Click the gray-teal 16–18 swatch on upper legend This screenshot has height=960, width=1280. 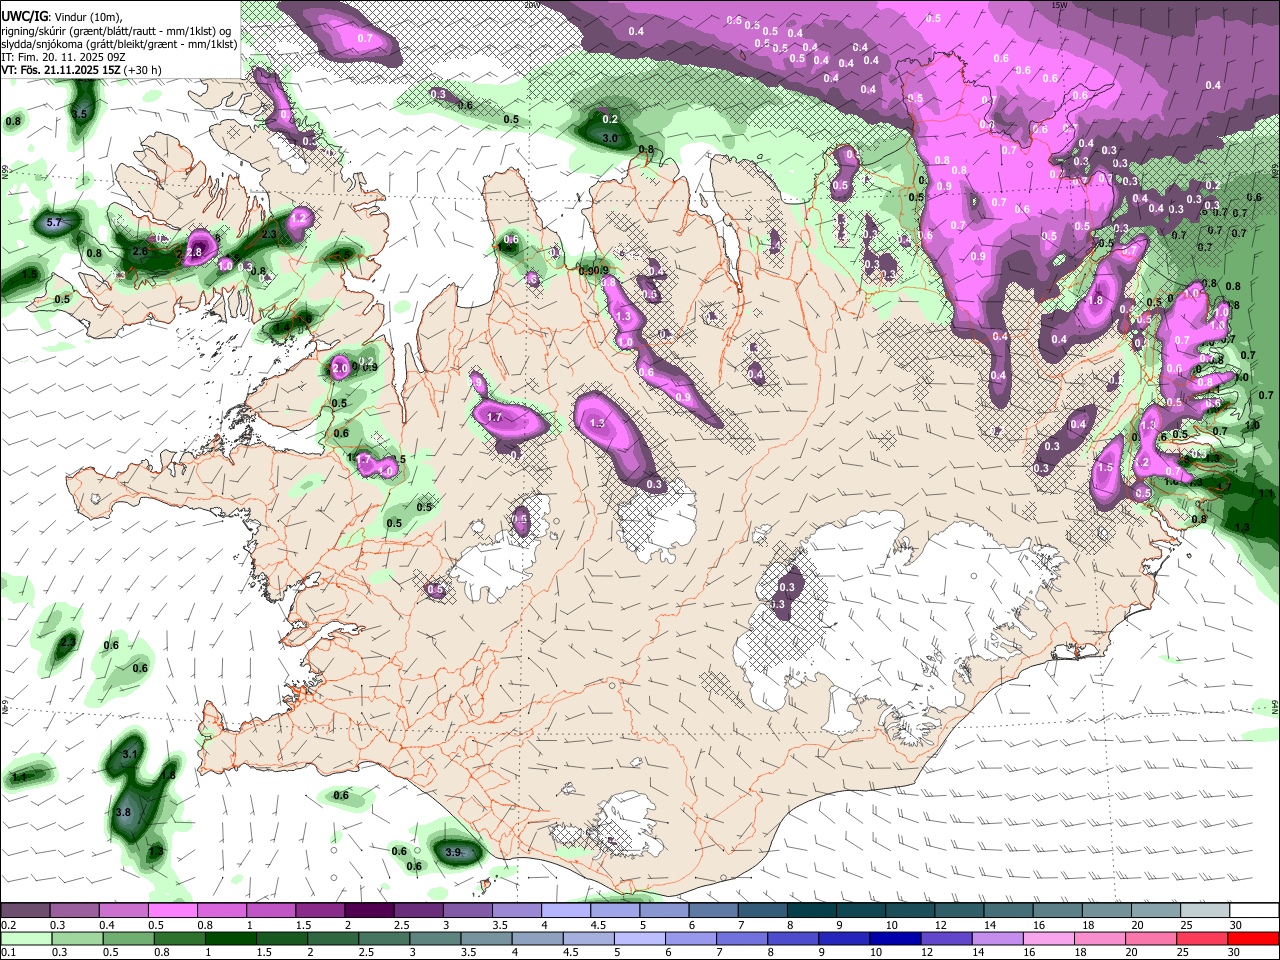pos(1057,911)
